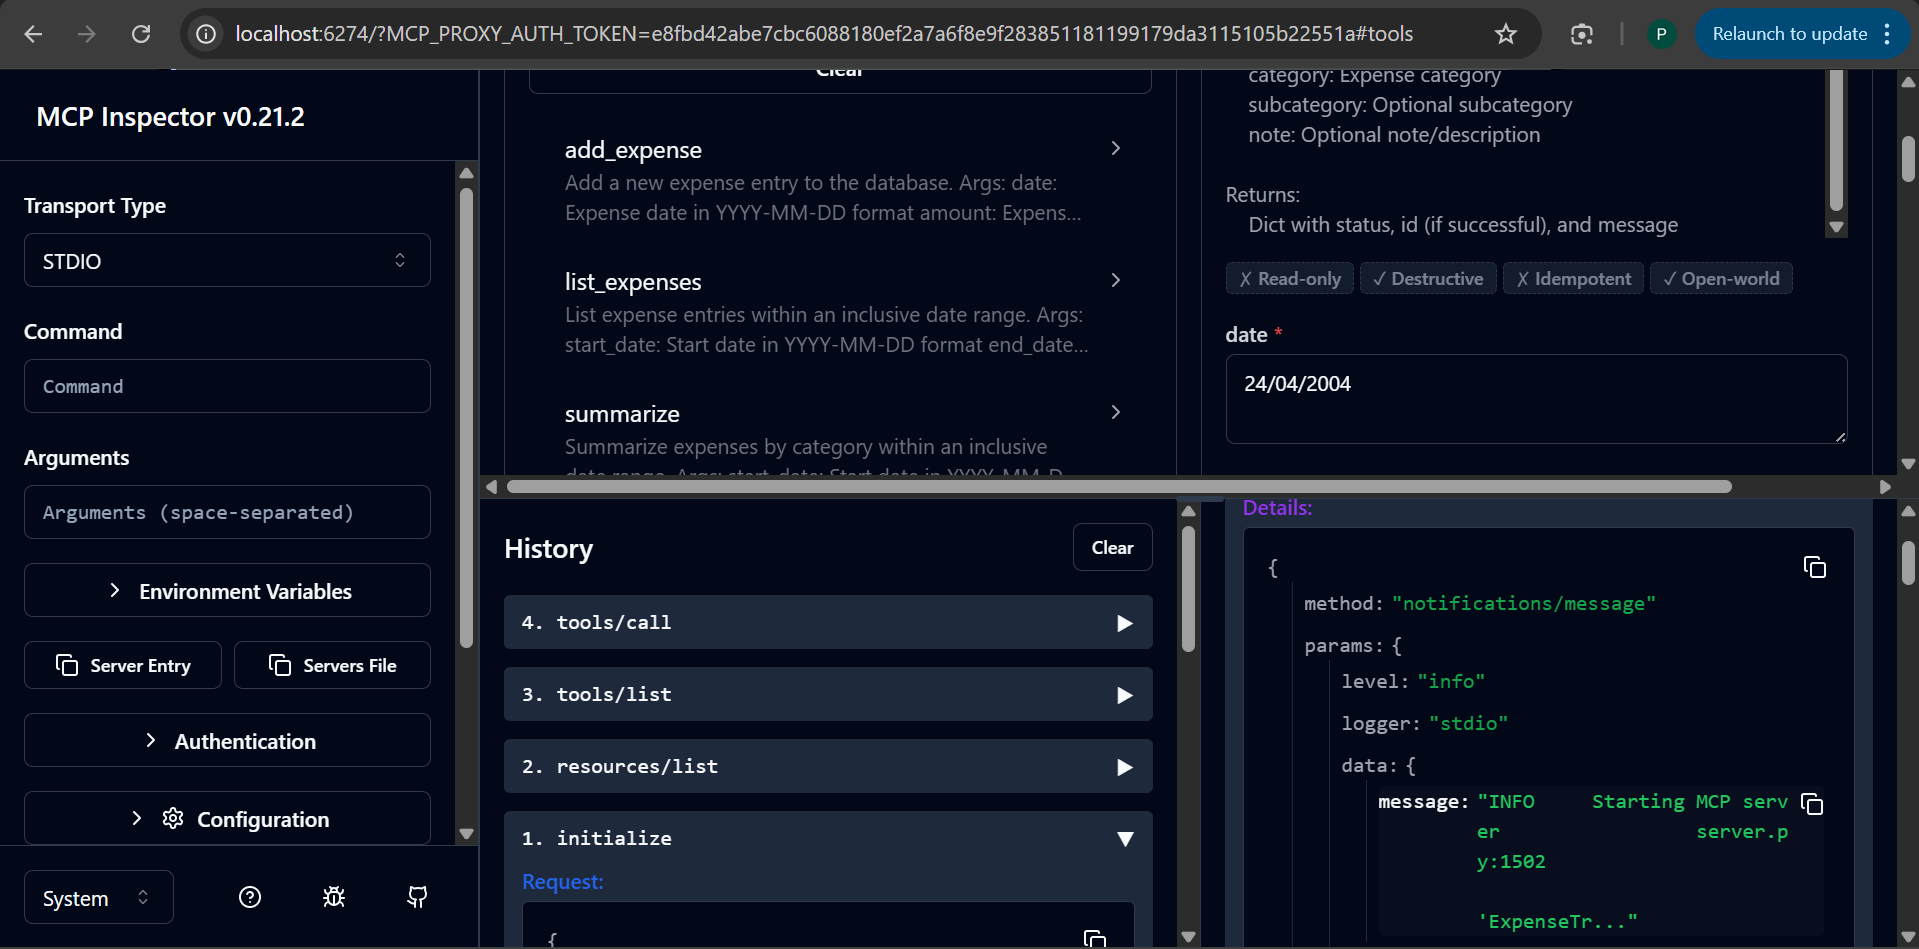This screenshot has width=1919, height=949.
Task: Expand history entry 3. tools/list
Action: pyautogui.click(x=828, y=694)
